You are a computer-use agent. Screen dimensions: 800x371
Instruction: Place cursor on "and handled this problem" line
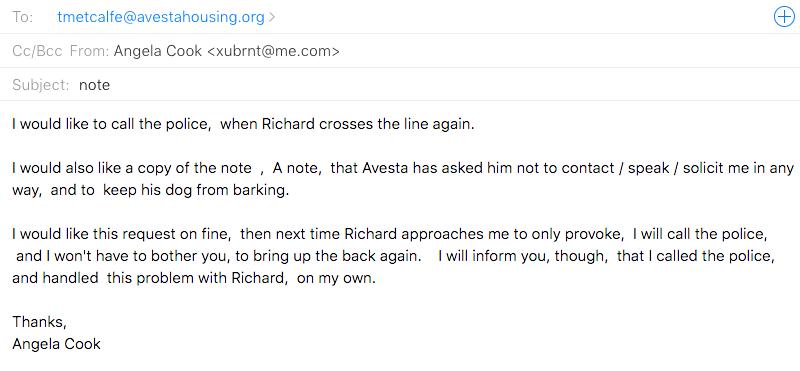194,279
